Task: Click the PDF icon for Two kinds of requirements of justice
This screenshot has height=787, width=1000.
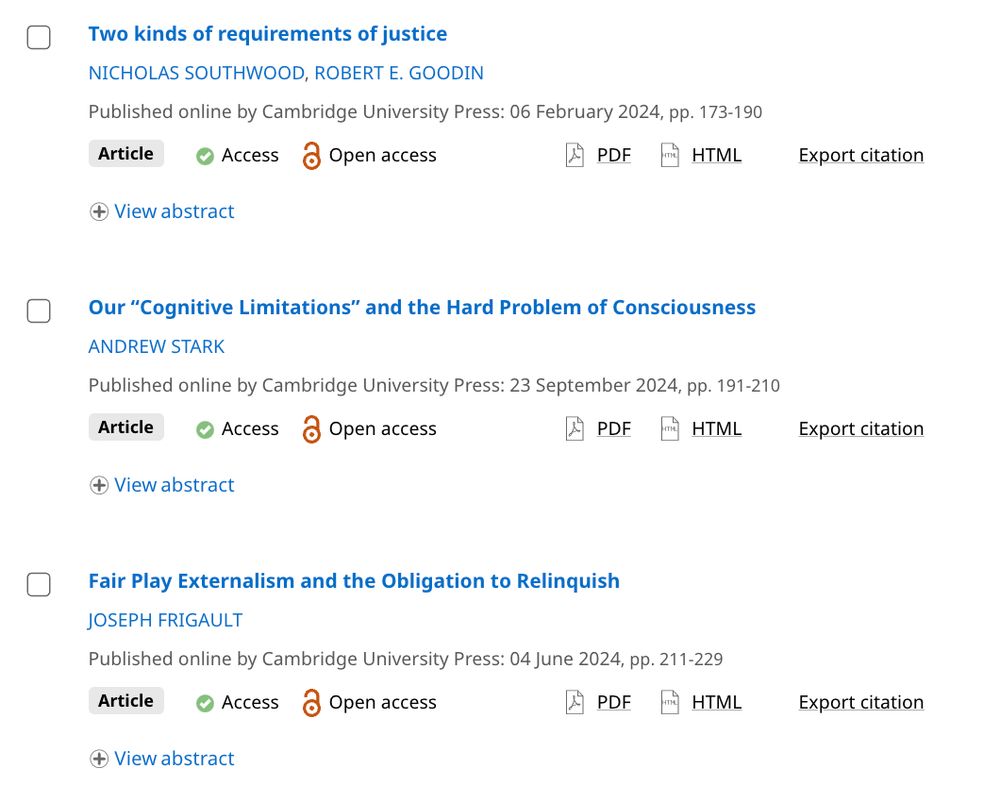Action: tap(575, 155)
